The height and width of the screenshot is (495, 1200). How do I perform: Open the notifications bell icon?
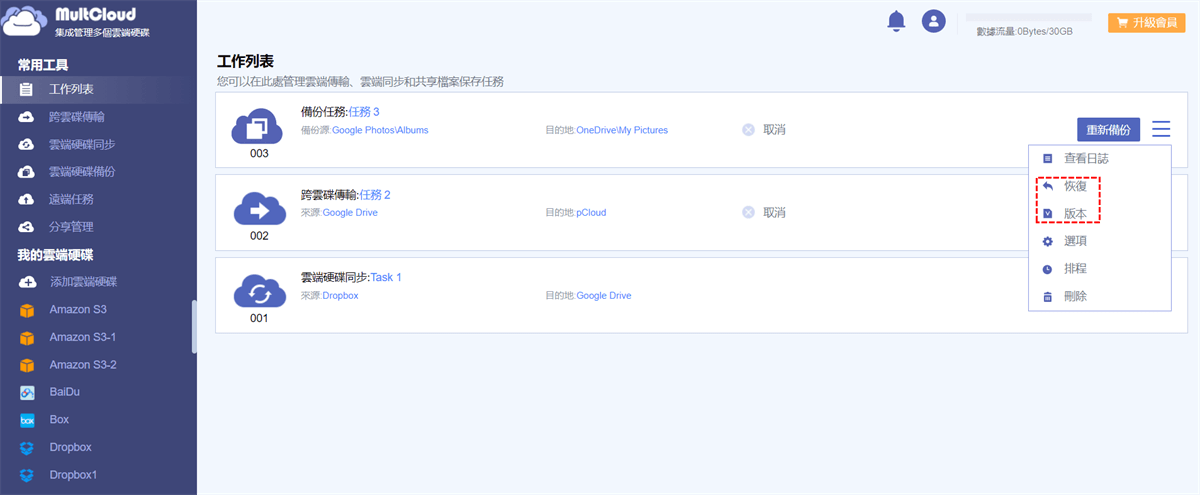pyautogui.click(x=896, y=21)
